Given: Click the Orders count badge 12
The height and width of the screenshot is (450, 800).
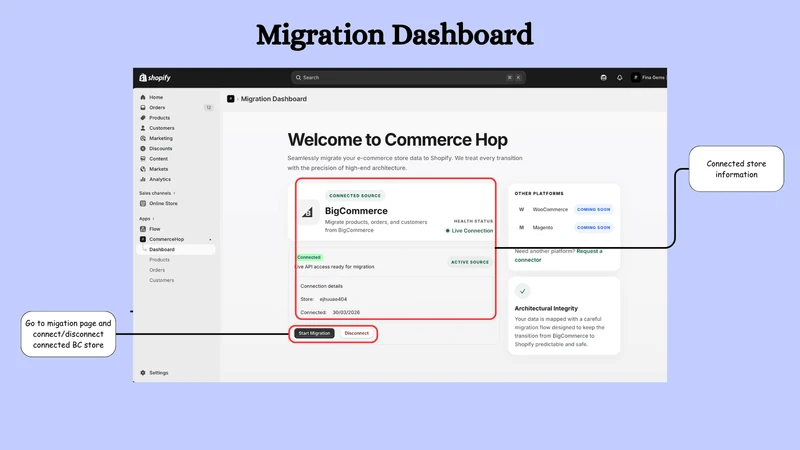Looking at the screenshot, I should (x=208, y=108).
